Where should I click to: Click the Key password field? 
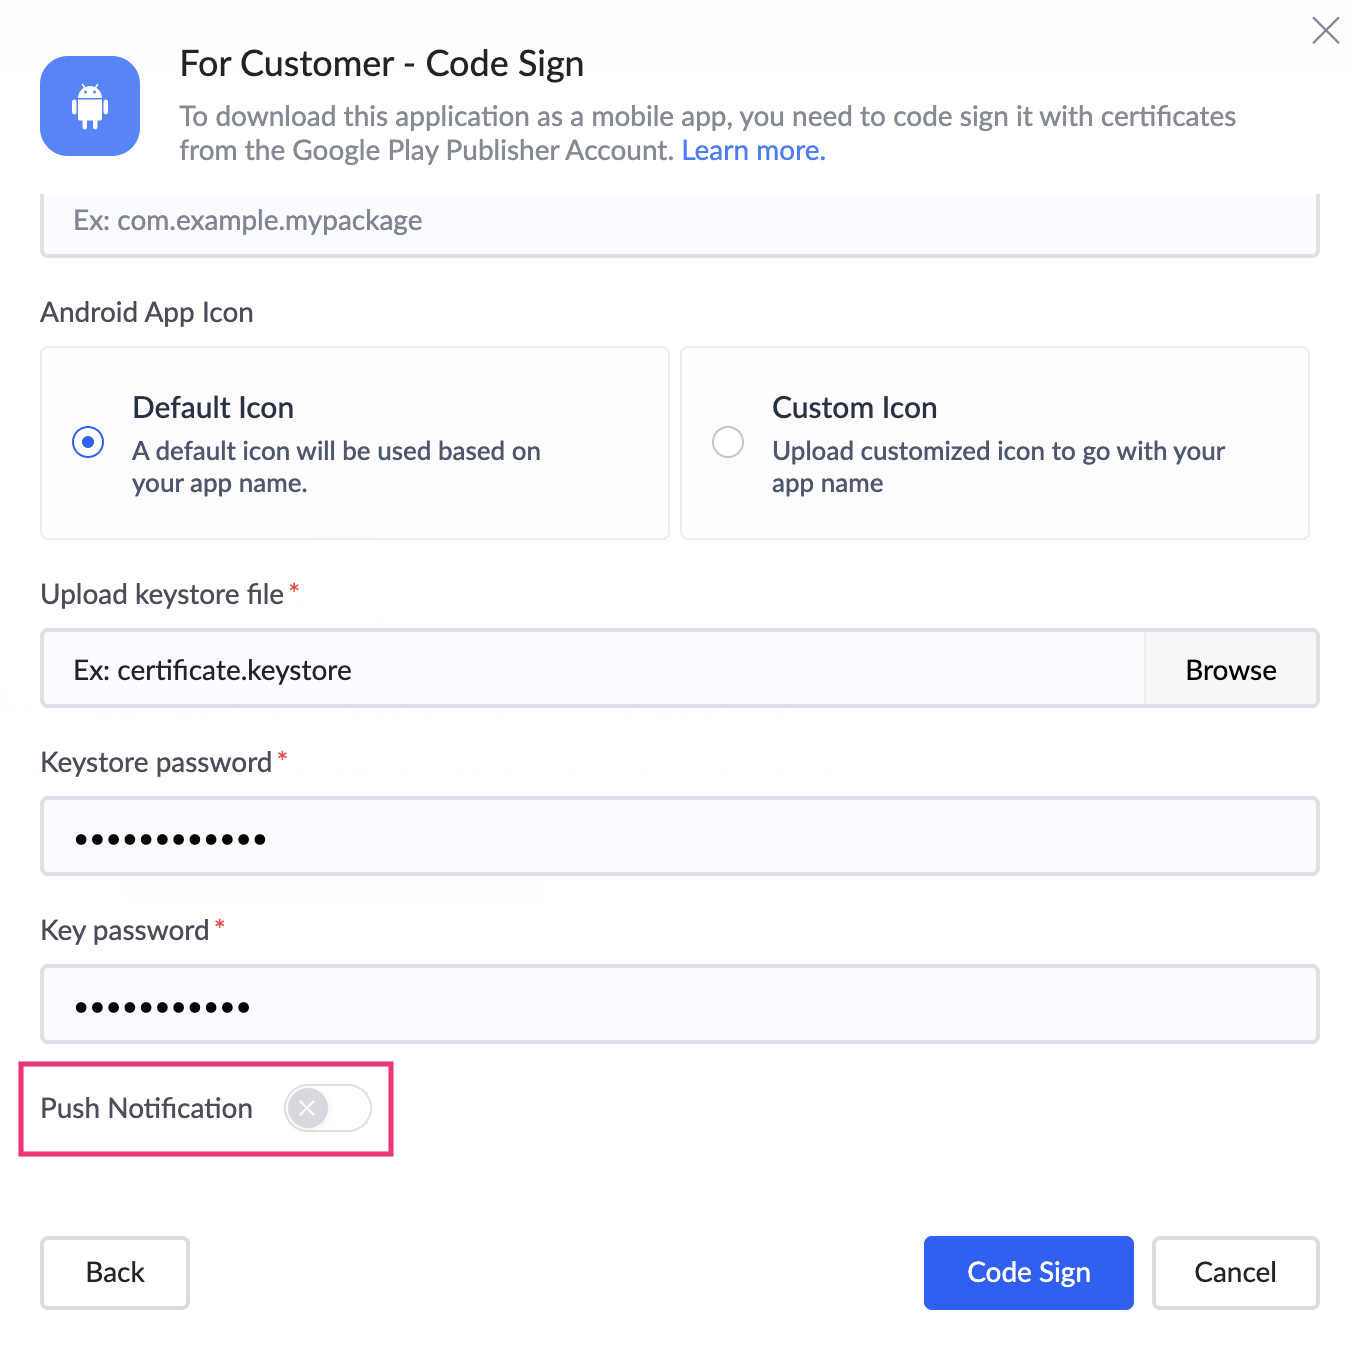point(680,1004)
